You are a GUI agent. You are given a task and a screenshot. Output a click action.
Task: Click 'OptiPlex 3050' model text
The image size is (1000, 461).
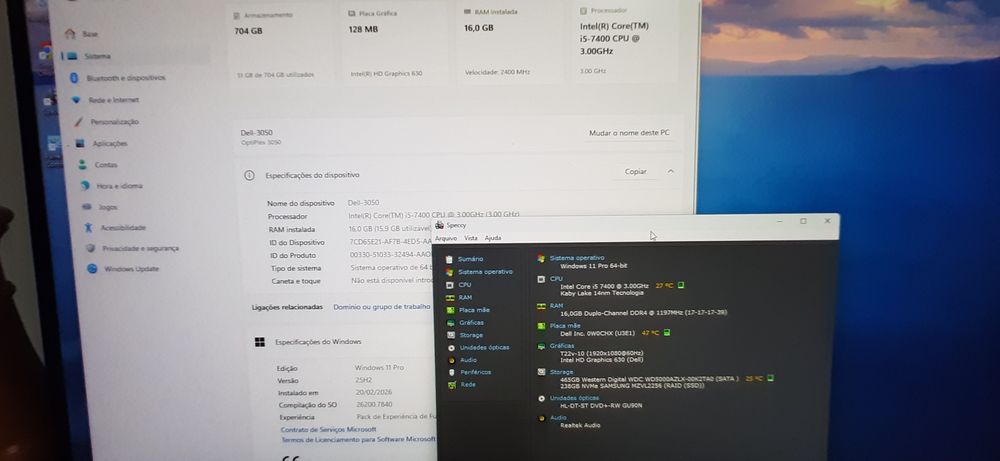(261, 143)
